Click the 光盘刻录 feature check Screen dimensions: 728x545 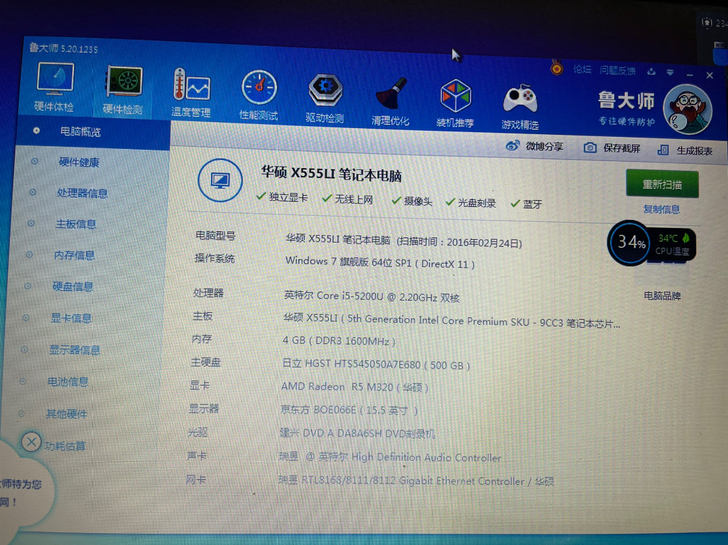[471, 202]
